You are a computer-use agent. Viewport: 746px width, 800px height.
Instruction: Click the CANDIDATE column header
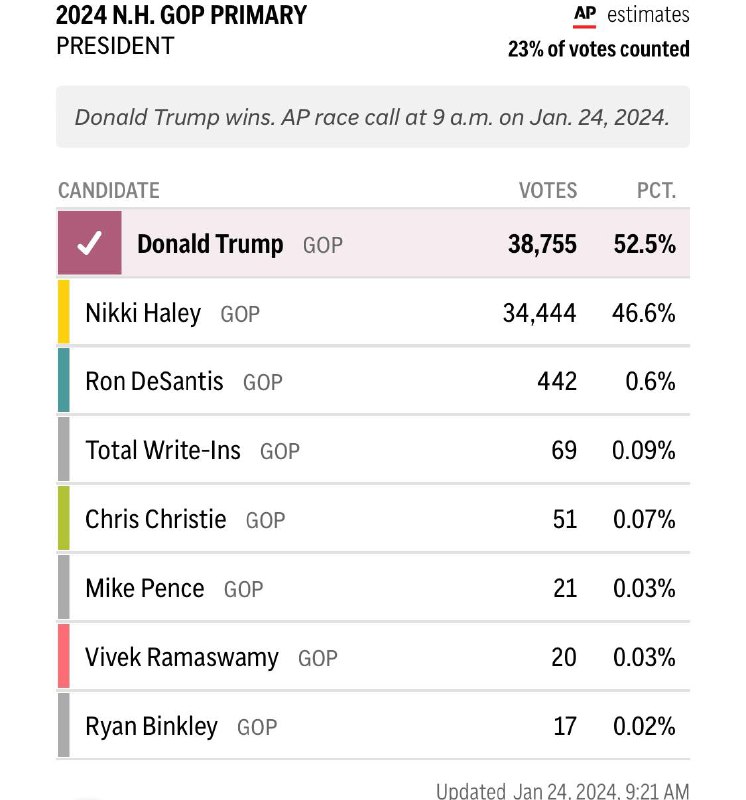[108, 190]
